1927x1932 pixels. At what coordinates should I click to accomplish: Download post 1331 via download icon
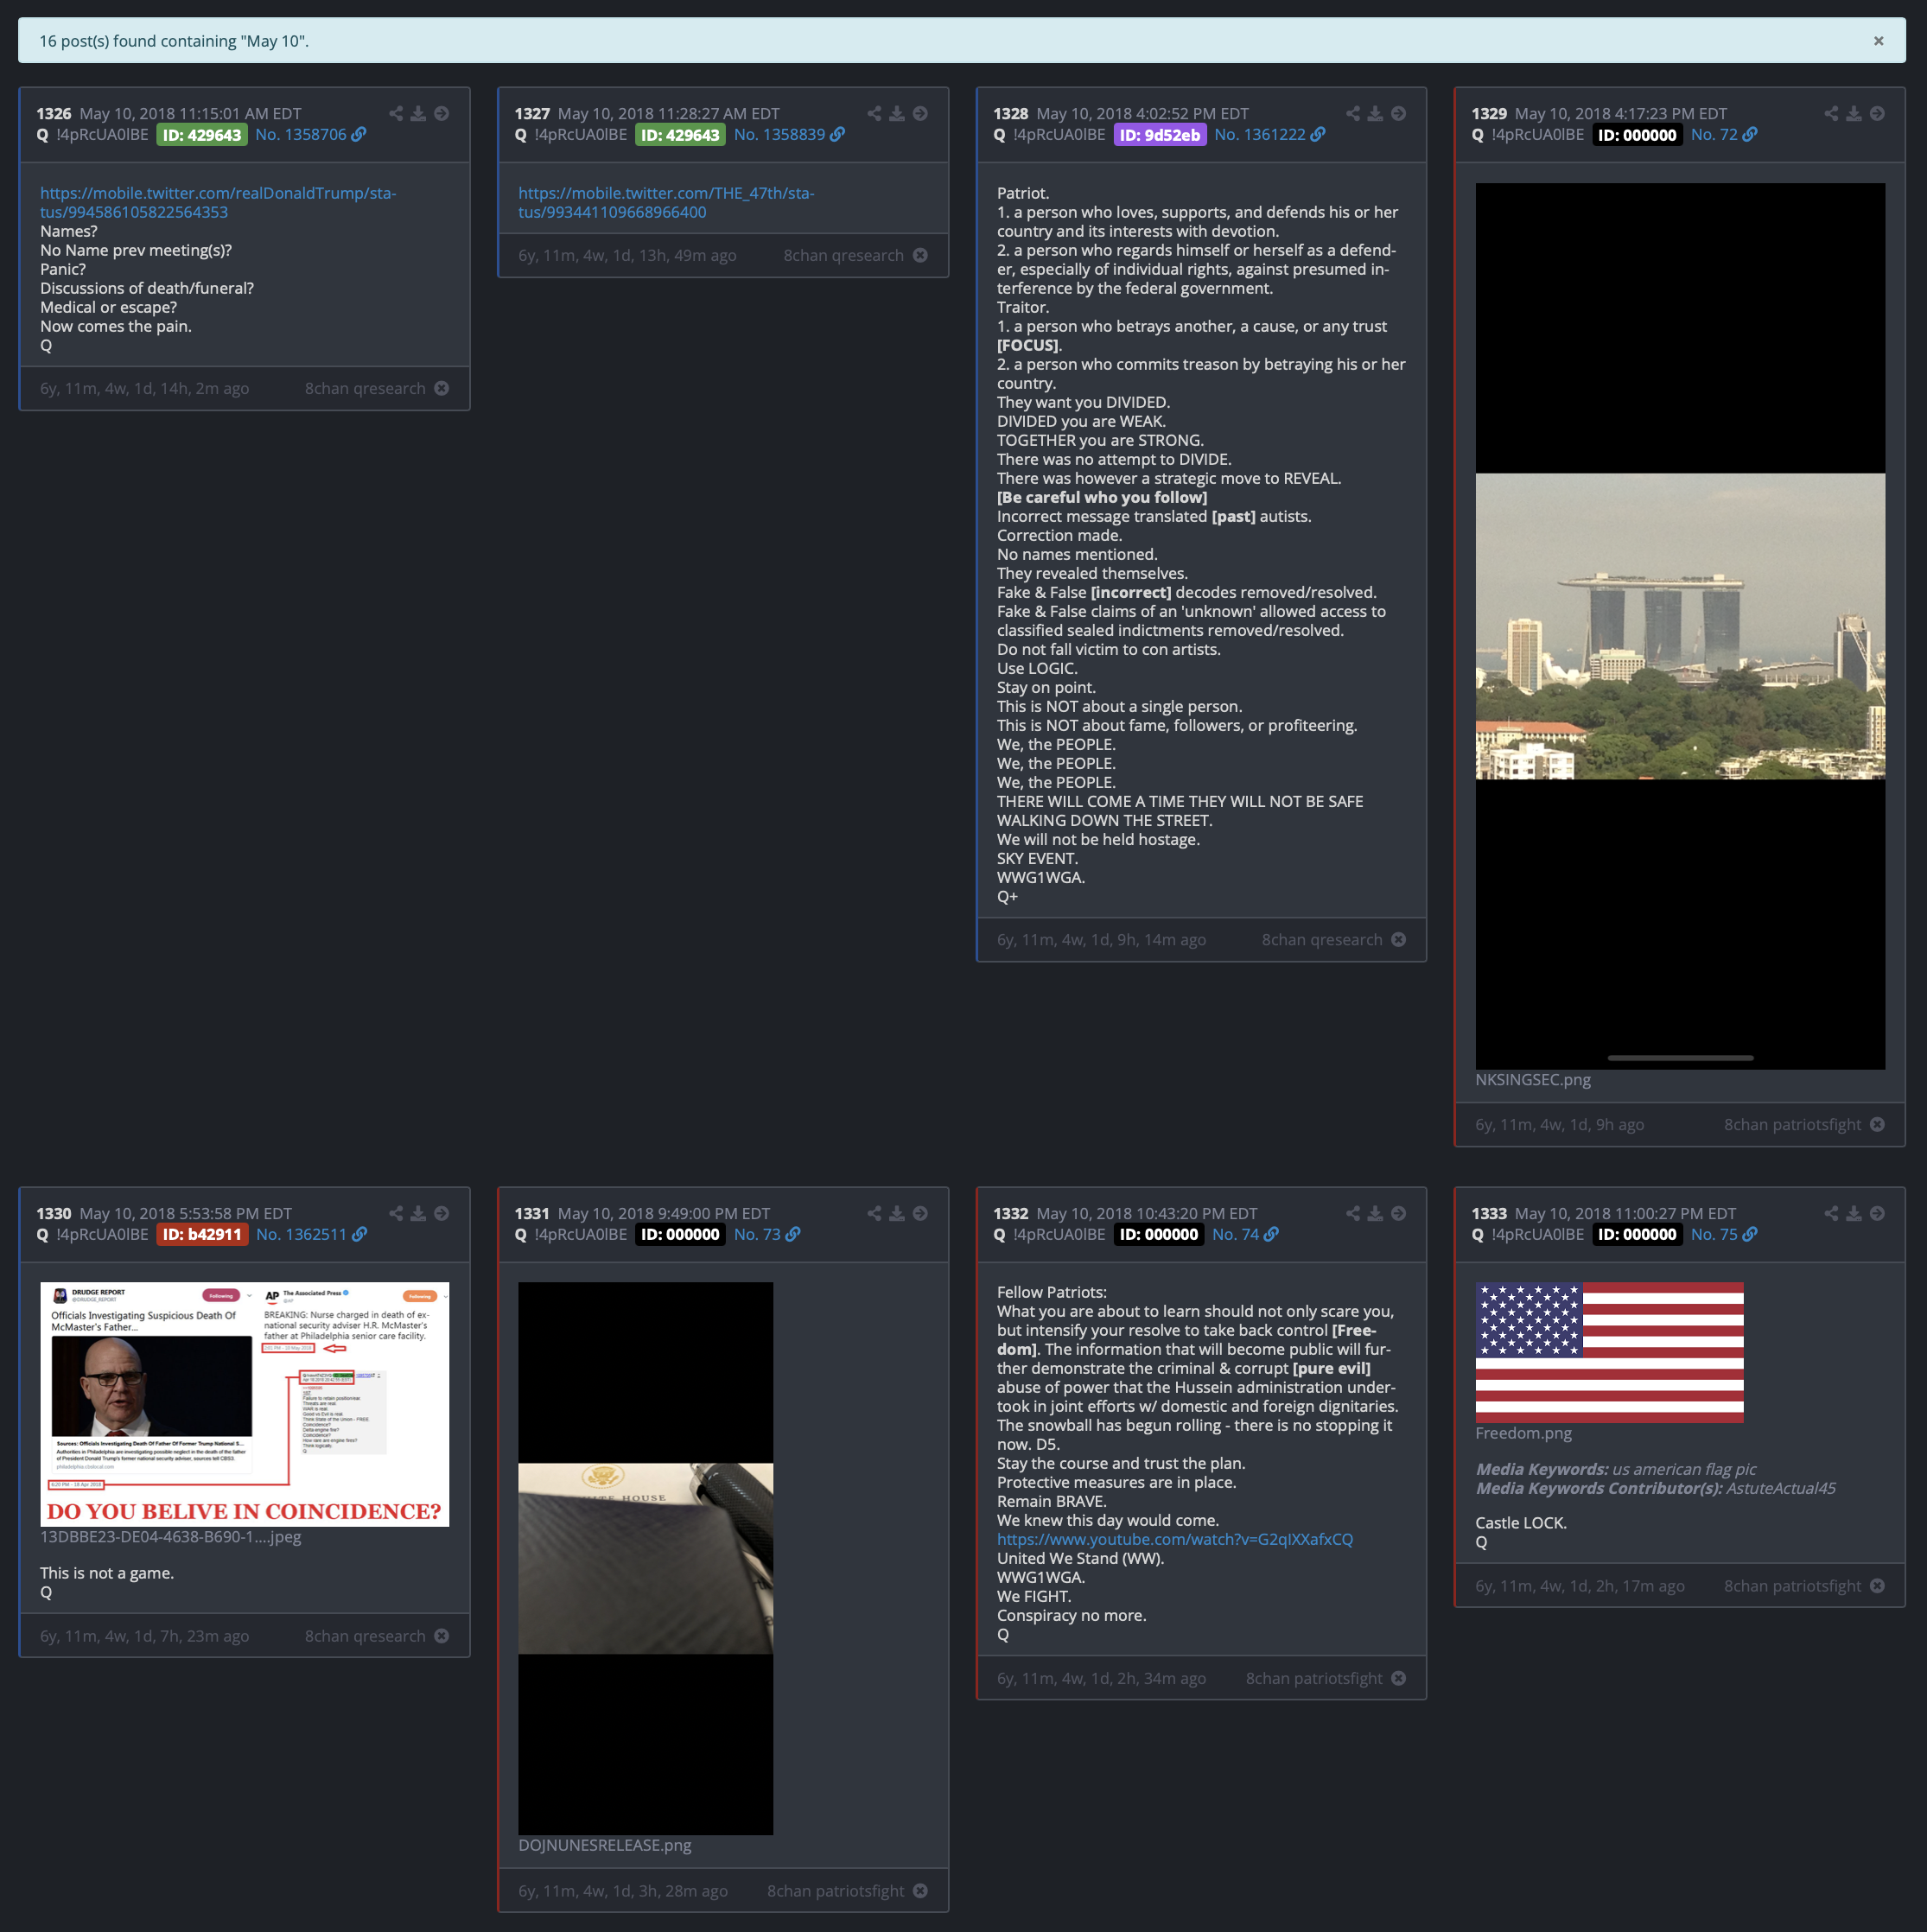(897, 1213)
